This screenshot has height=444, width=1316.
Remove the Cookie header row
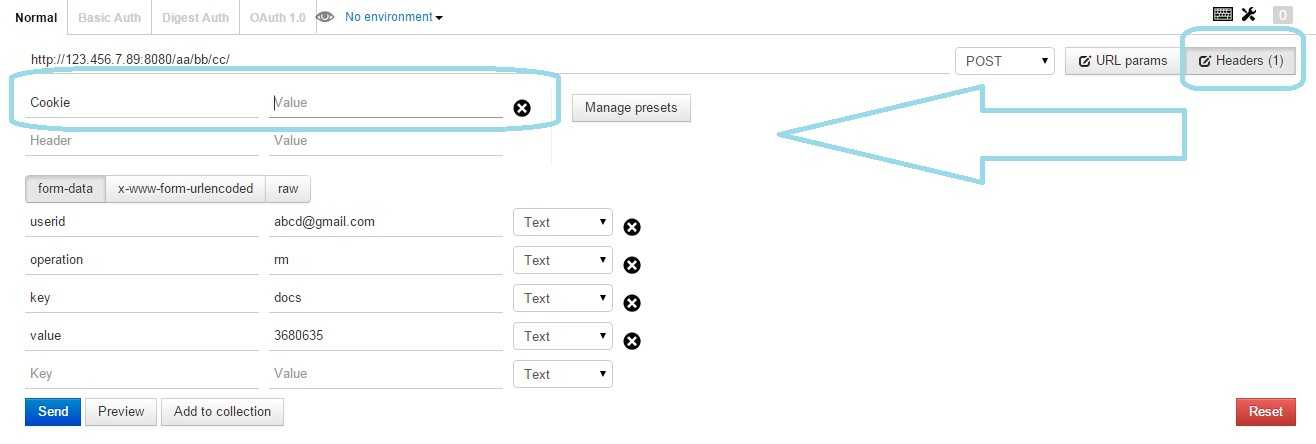[522, 108]
